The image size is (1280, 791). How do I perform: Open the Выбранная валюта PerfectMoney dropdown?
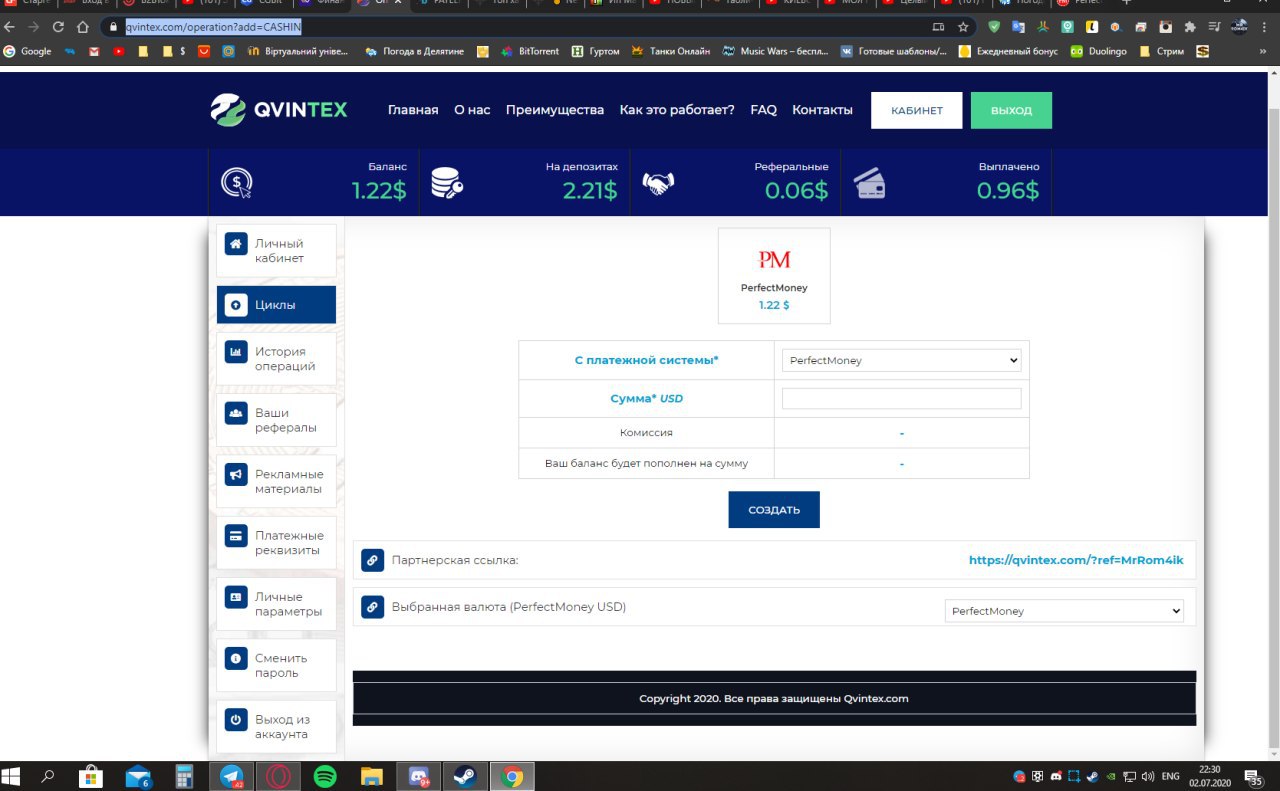(x=1064, y=611)
